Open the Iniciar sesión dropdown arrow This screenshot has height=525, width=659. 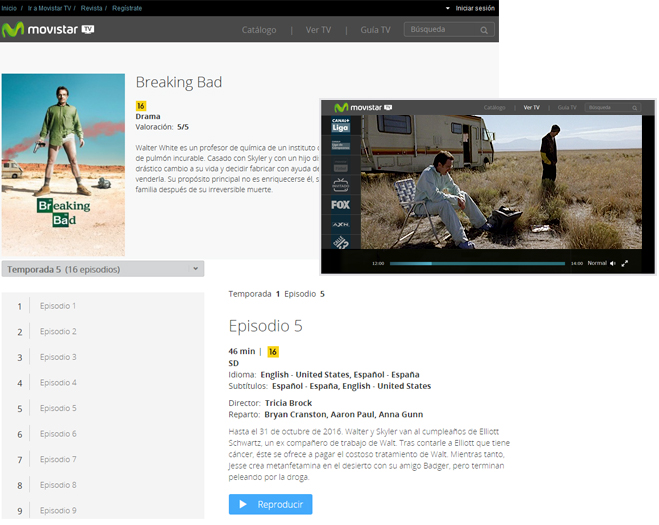click(448, 8)
